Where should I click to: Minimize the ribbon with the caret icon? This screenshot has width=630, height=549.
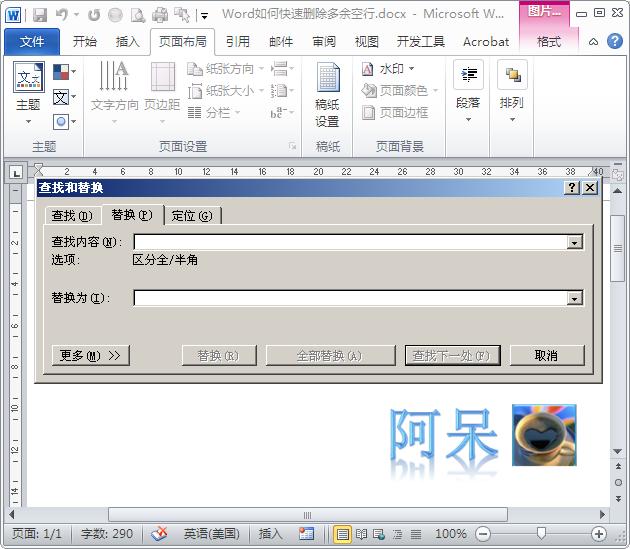(x=593, y=42)
